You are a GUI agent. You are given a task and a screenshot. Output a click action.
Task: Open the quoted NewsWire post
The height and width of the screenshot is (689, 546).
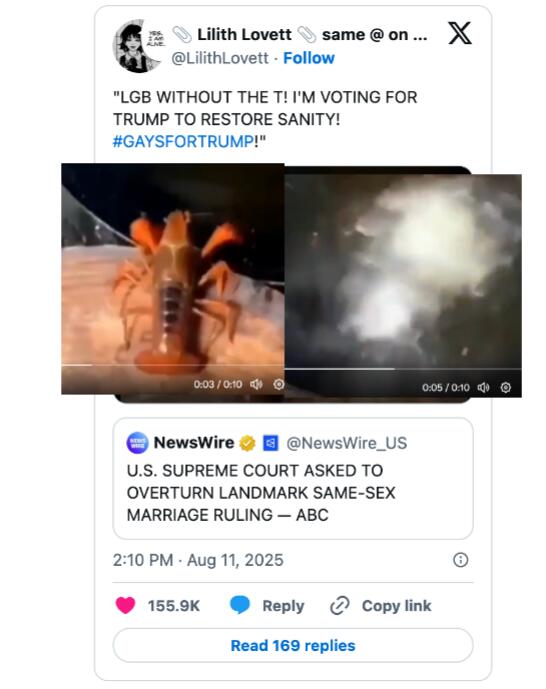[293, 479]
